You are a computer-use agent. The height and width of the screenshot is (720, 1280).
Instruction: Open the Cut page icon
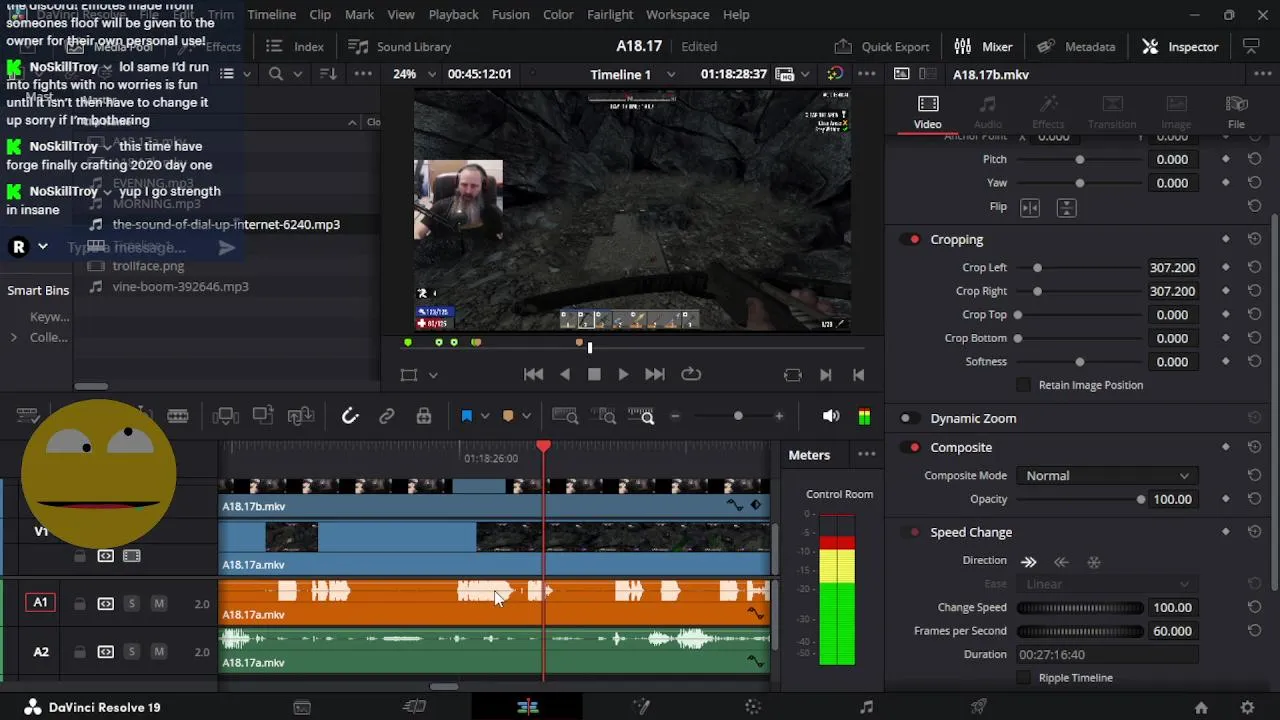tap(414, 707)
